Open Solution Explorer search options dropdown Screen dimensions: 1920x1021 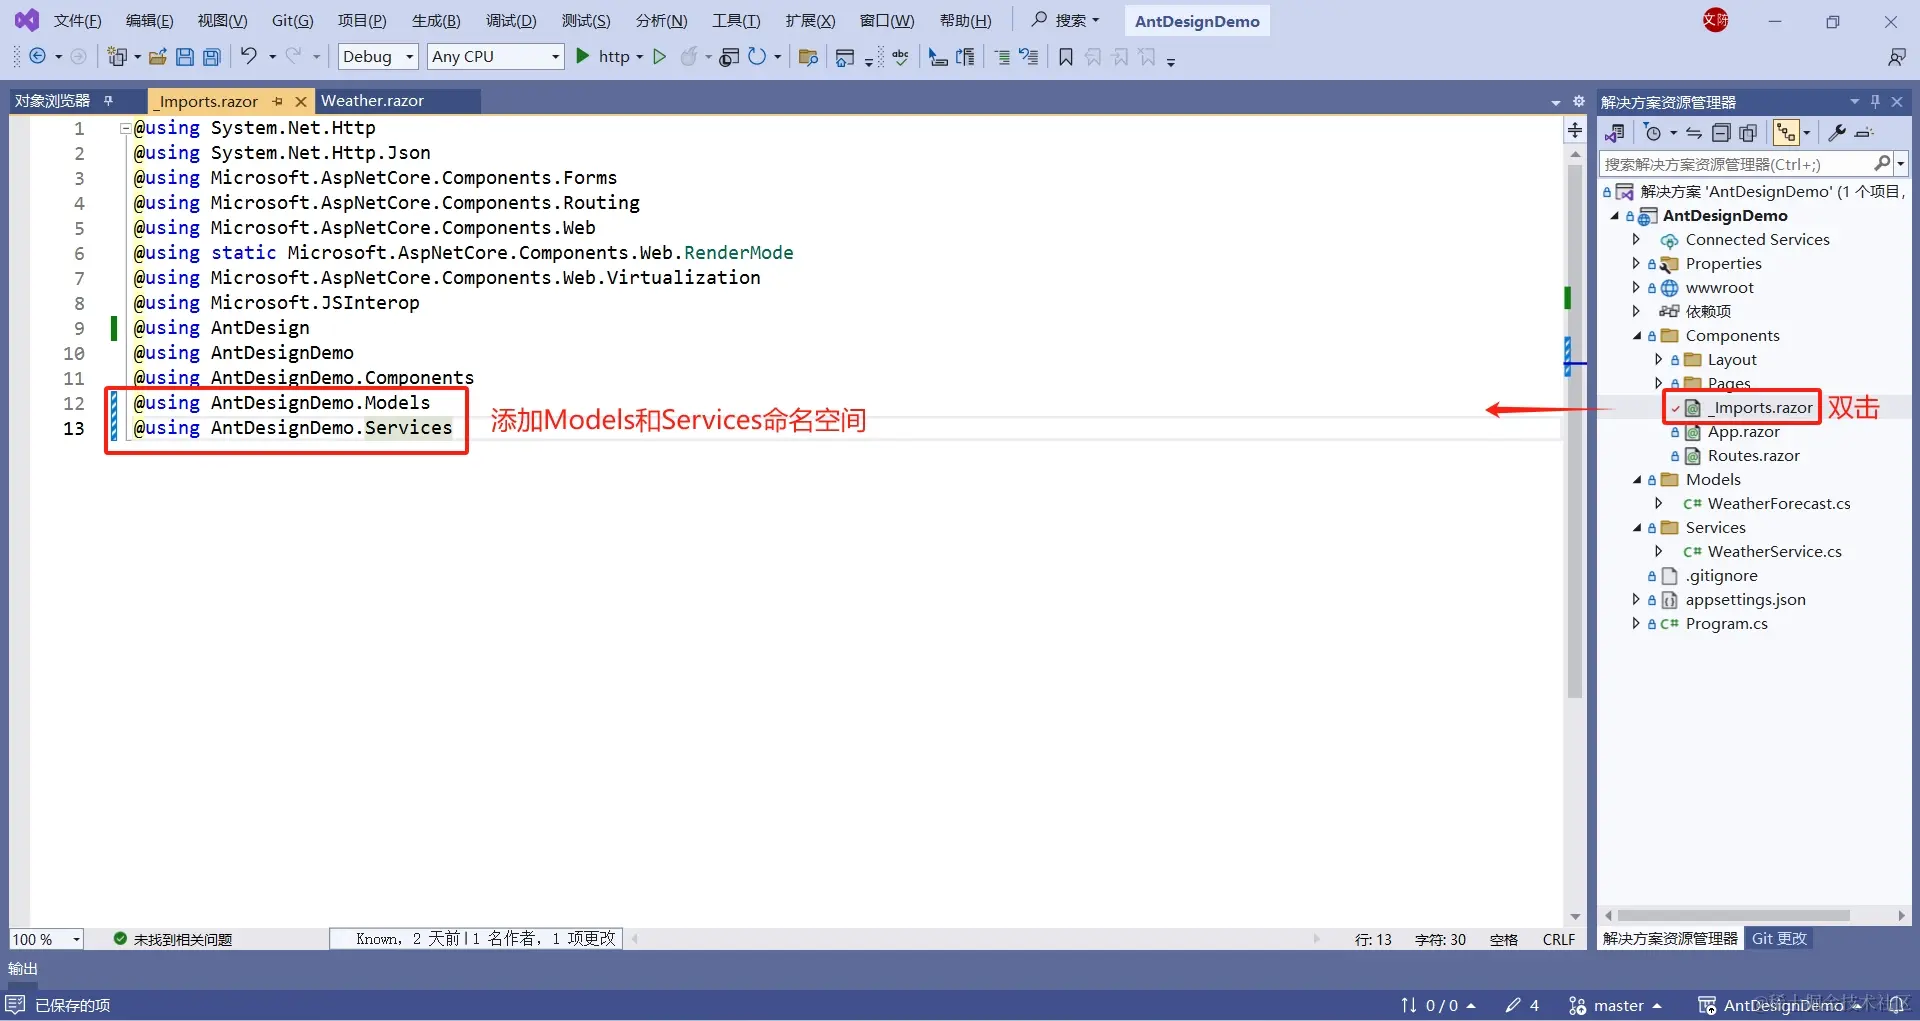point(1901,163)
